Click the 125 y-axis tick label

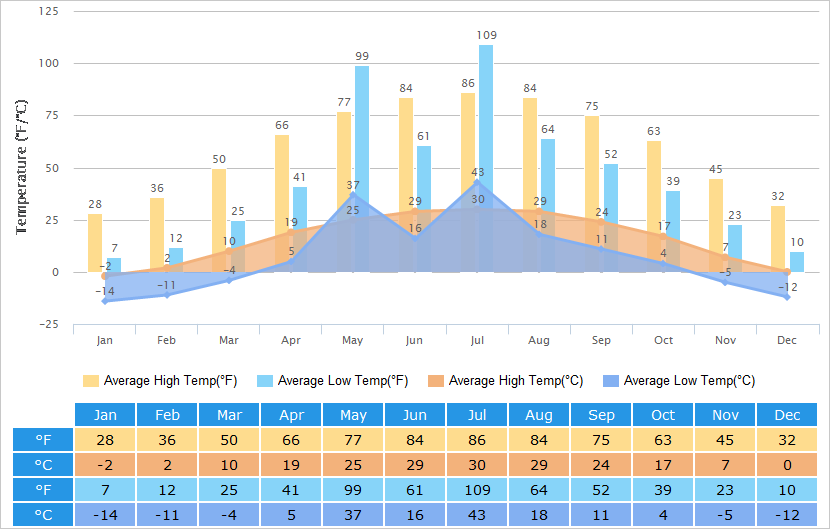(49, 11)
